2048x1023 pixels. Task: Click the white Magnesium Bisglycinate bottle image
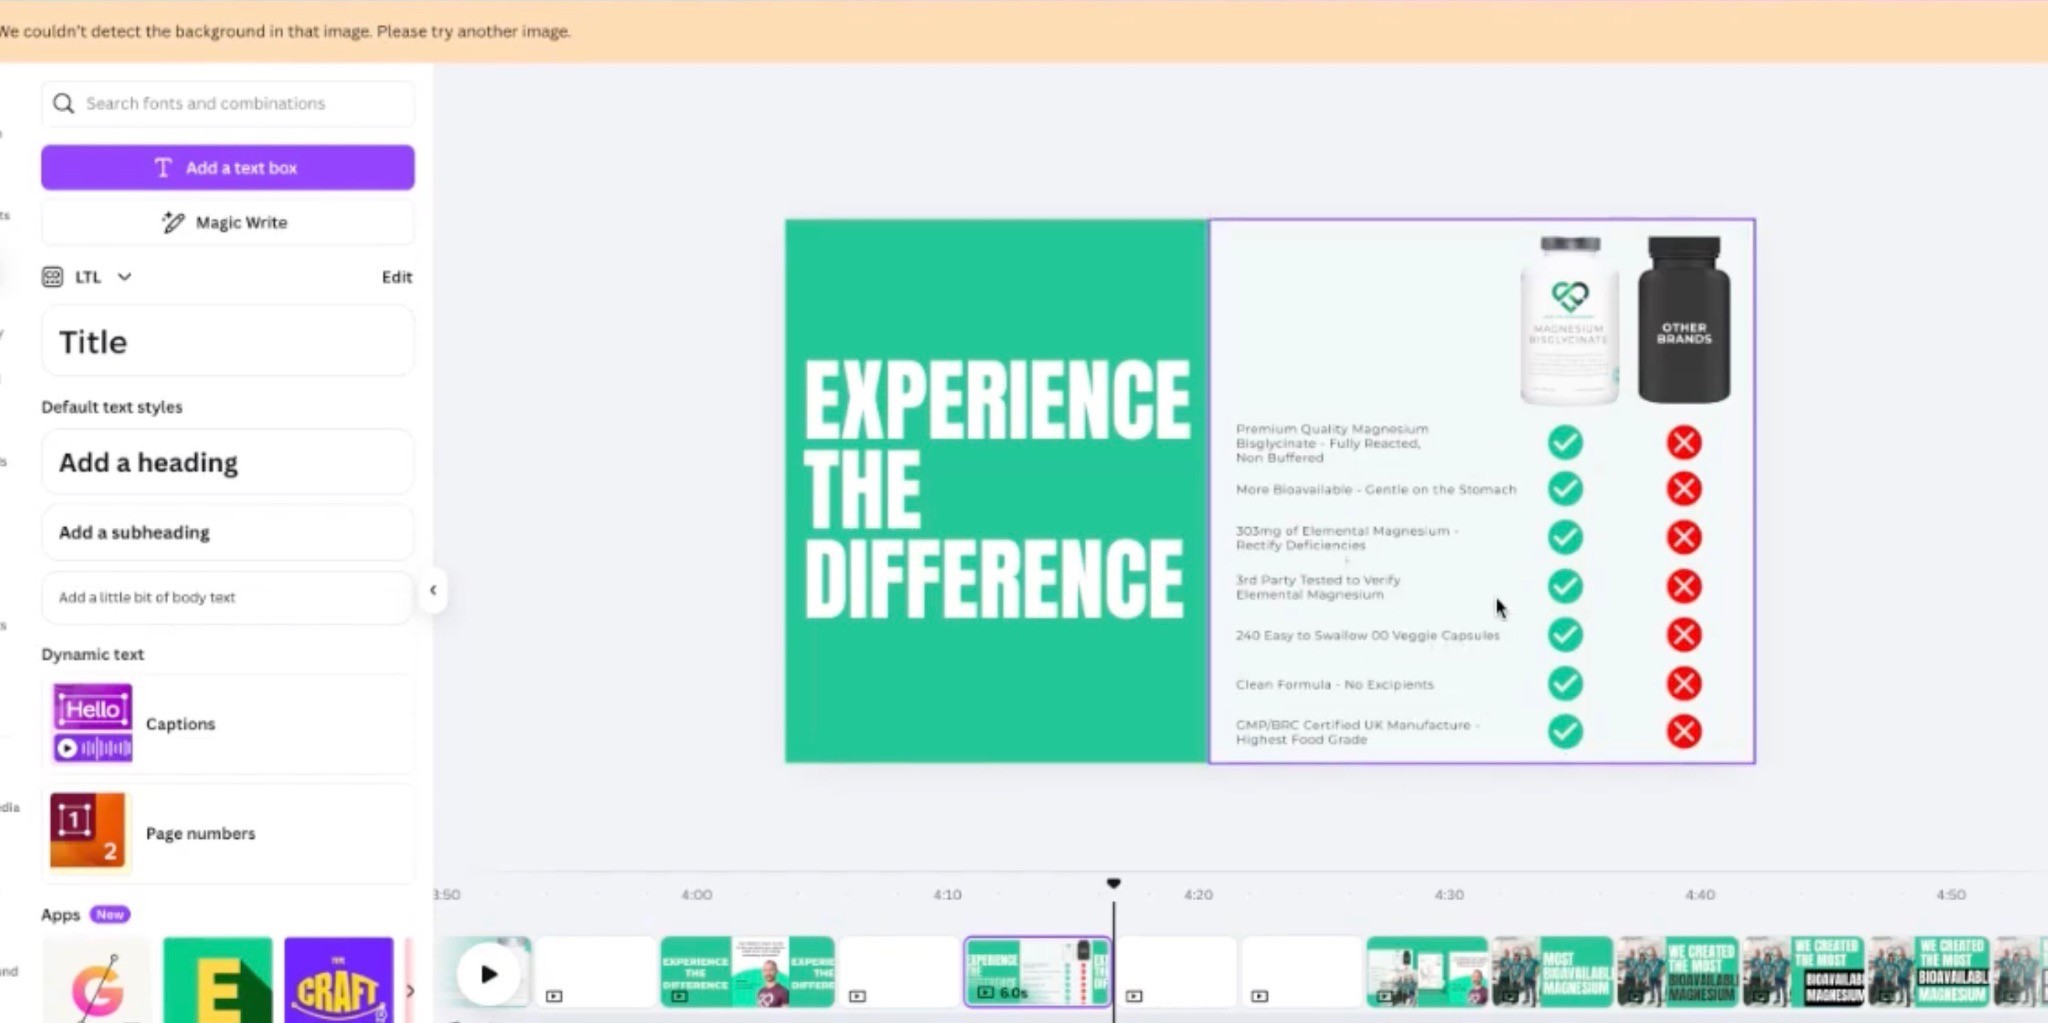click(1569, 320)
